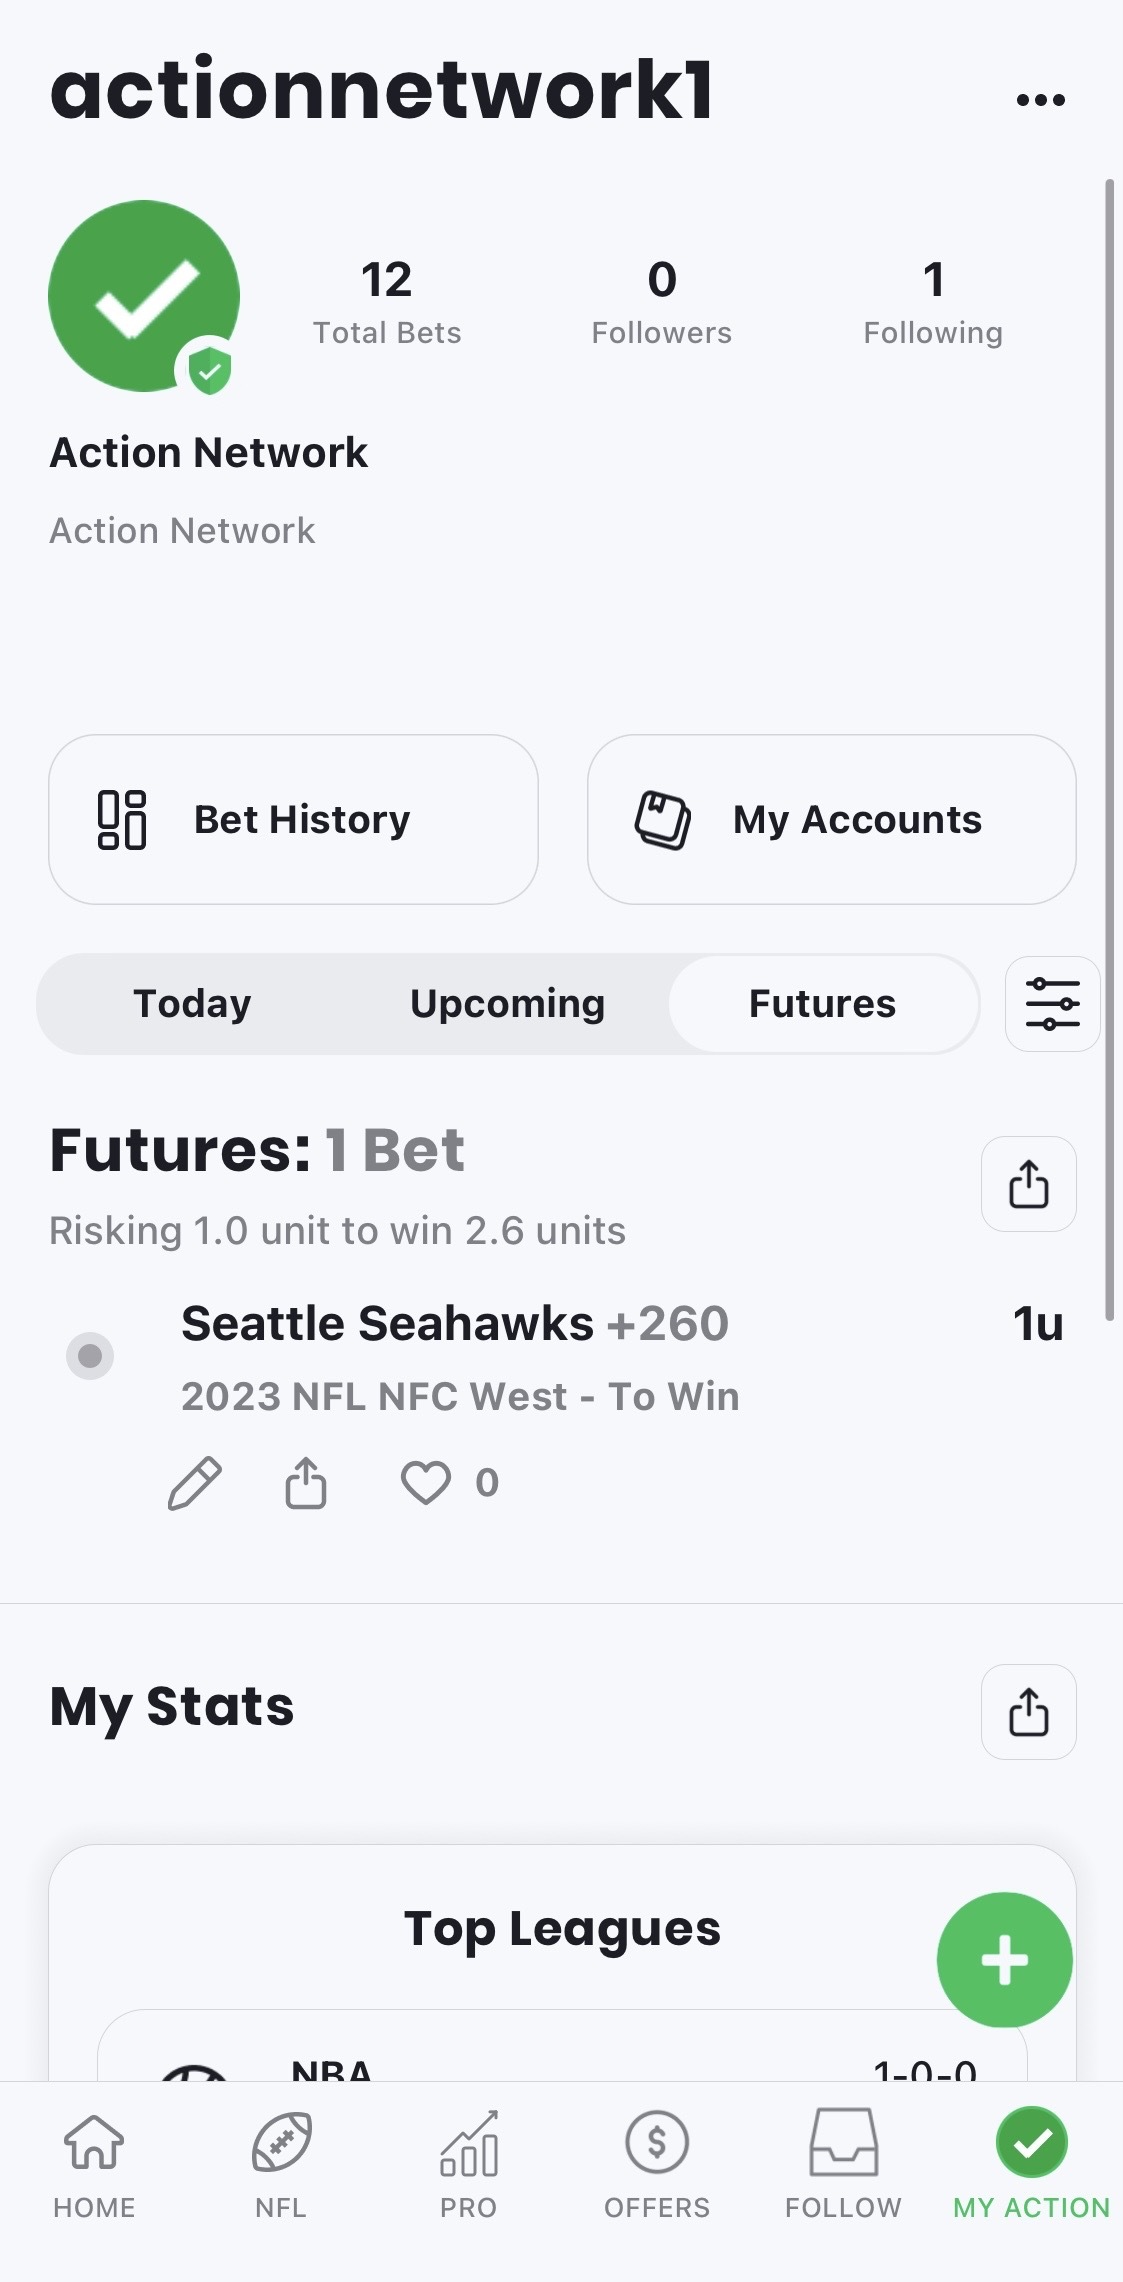Open My Accounts

[832, 820]
